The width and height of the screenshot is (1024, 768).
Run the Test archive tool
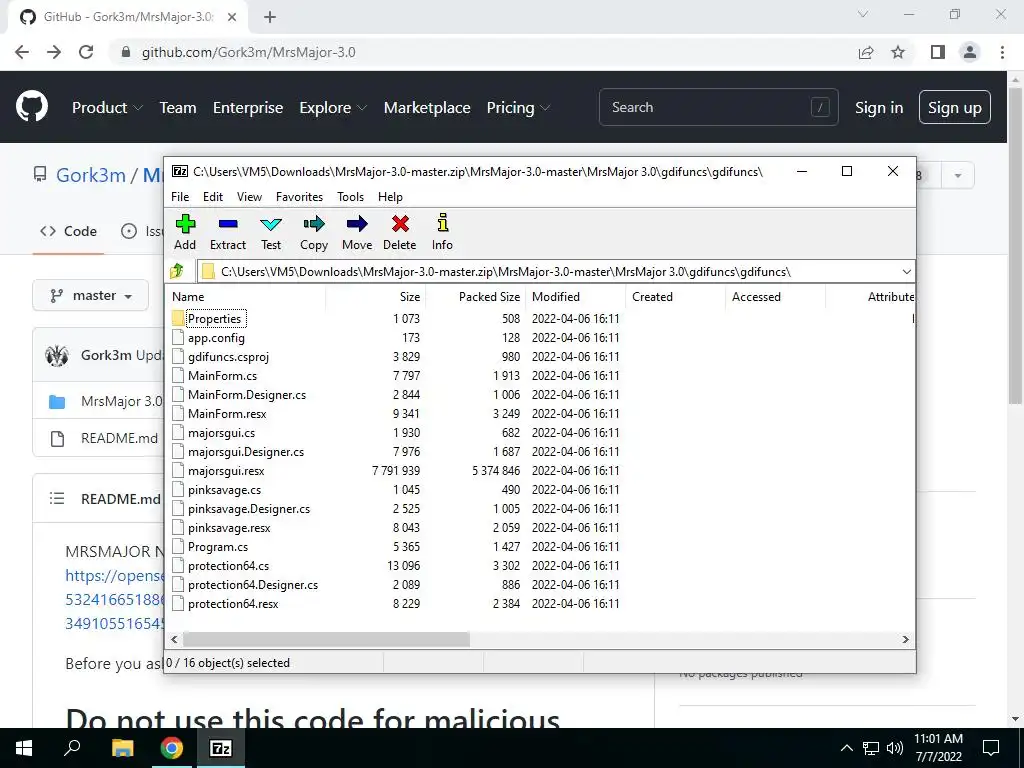(x=271, y=232)
